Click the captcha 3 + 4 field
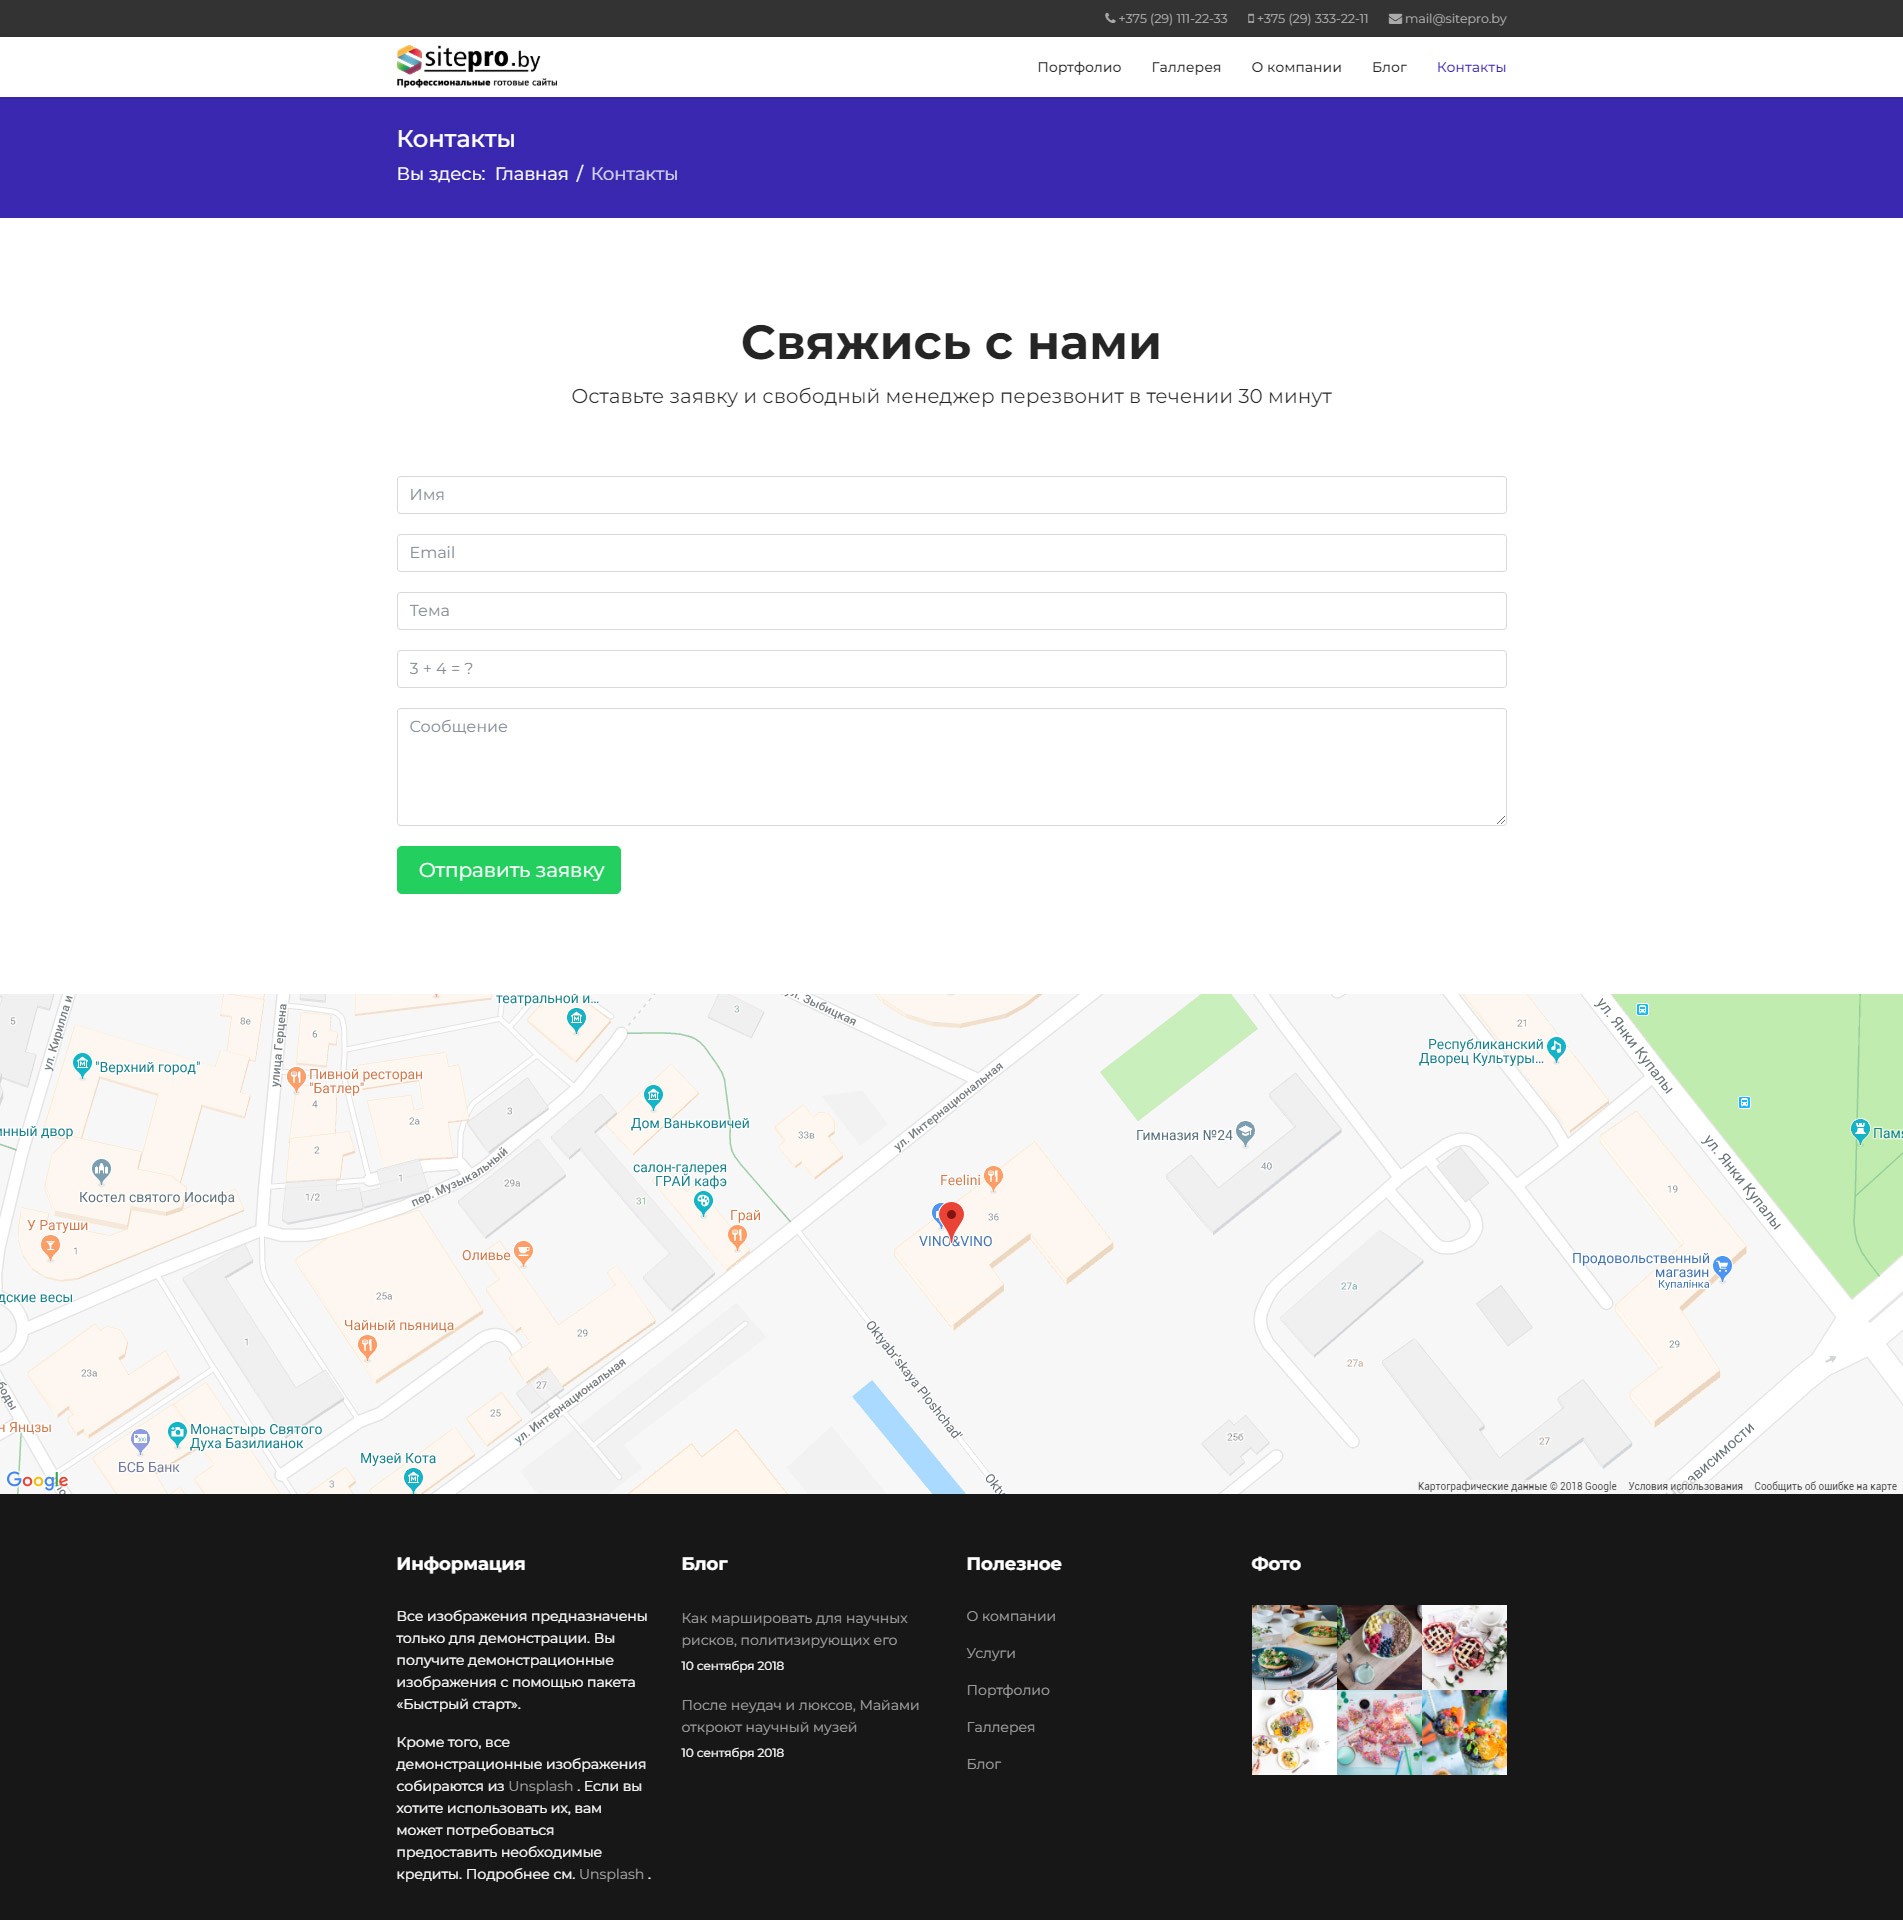The image size is (1903, 1920). 951,669
